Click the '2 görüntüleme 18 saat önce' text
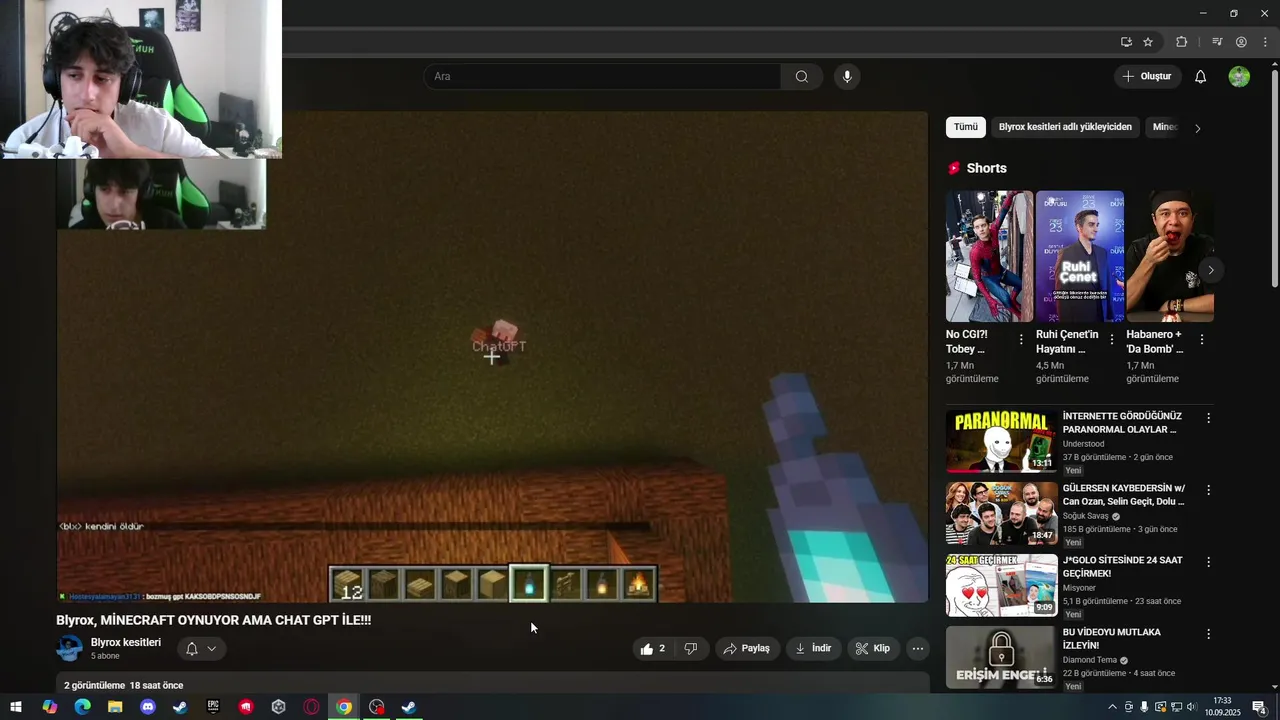Viewport: 1280px width, 720px height. (124, 685)
